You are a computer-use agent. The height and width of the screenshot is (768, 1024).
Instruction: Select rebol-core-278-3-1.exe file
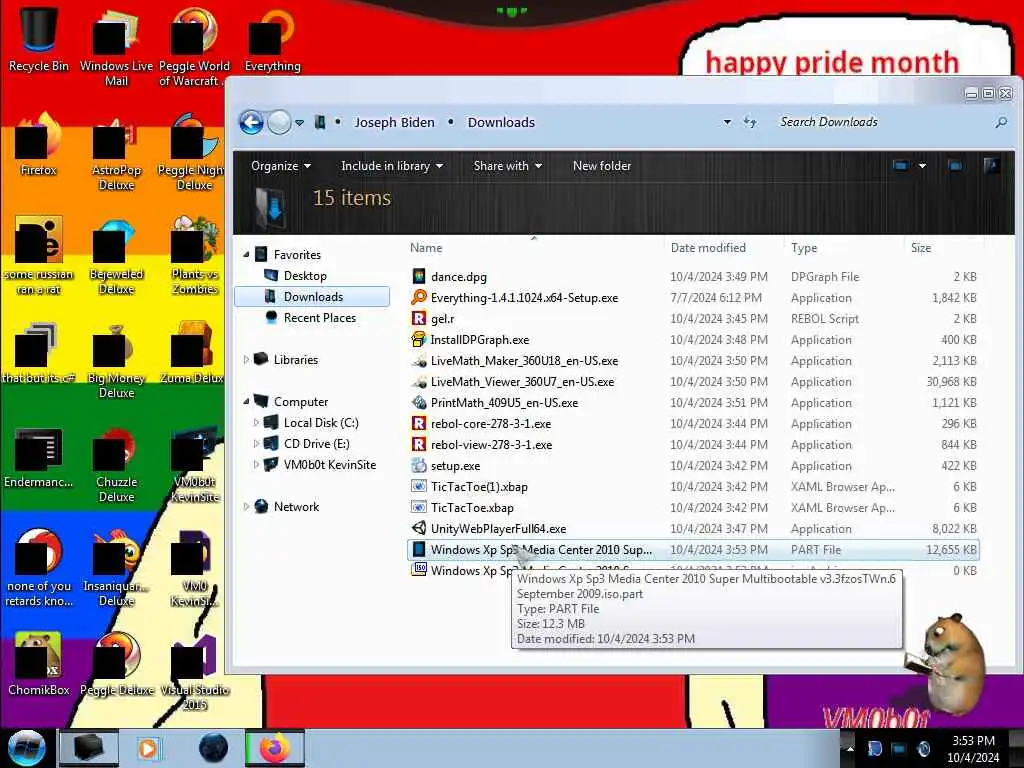[x=490, y=423]
